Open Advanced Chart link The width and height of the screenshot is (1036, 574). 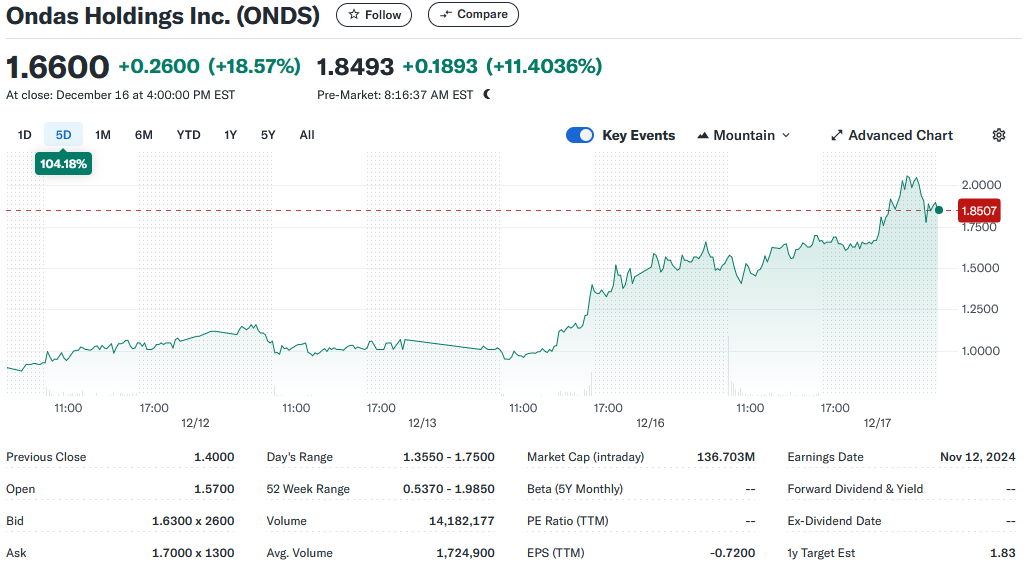coord(900,135)
